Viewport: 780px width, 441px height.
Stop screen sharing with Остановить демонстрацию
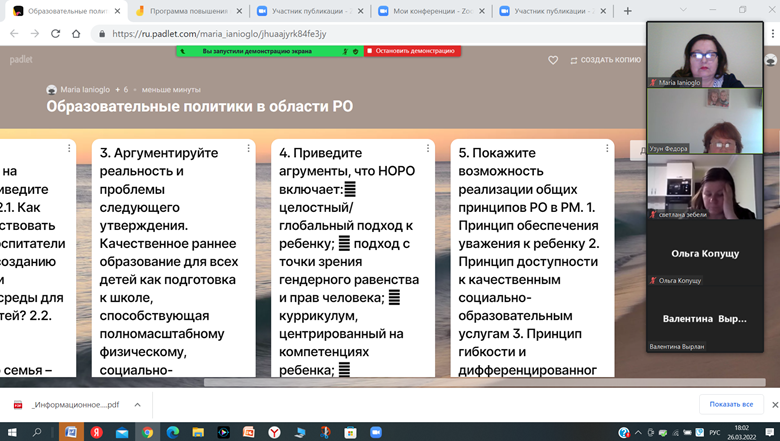click(x=411, y=50)
